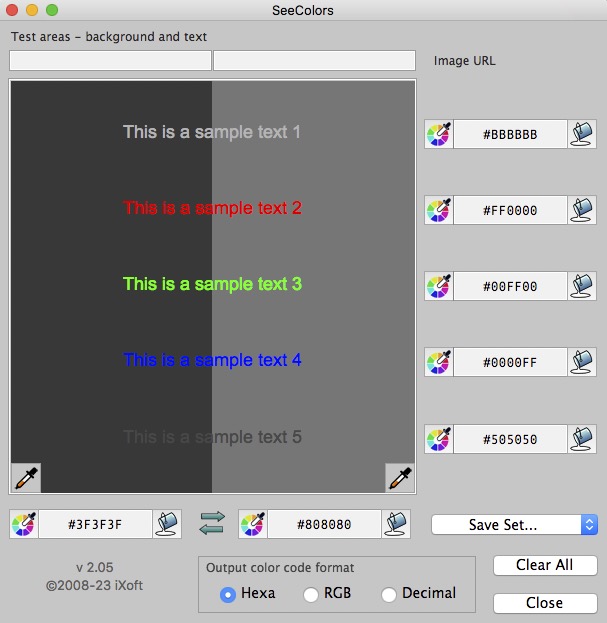Click the #FF0000 color code field
The width and height of the screenshot is (607, 623).
(510, 210)
